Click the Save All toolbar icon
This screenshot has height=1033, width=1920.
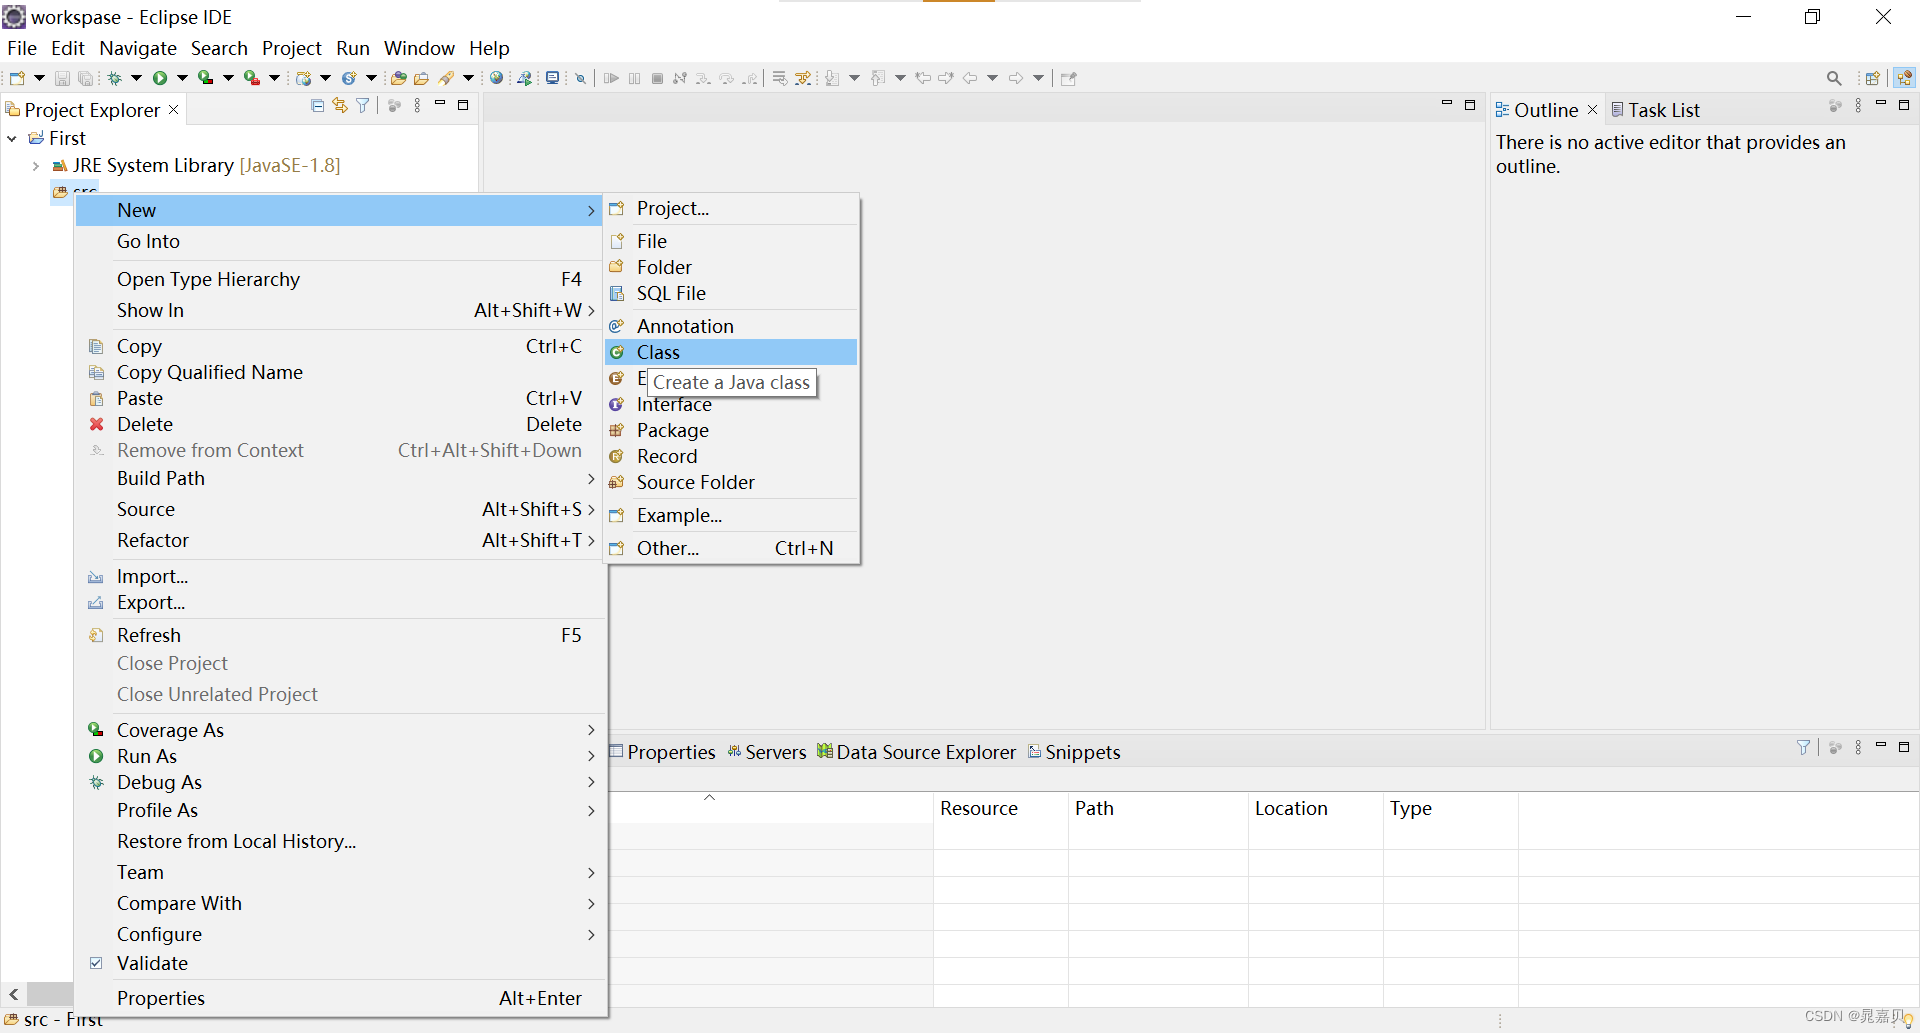[x=86, y=78]
